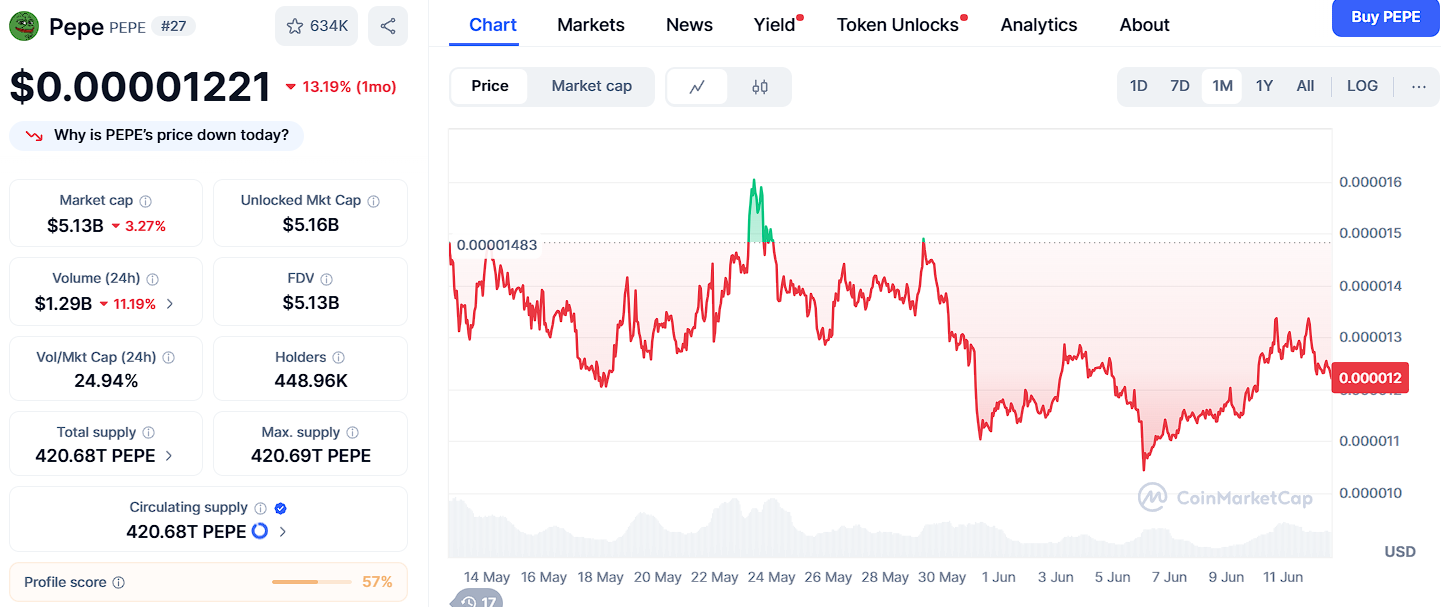Expand Volume (24h) details chevron
Viewport: 1441px width, 607px height.
point(170,304)
